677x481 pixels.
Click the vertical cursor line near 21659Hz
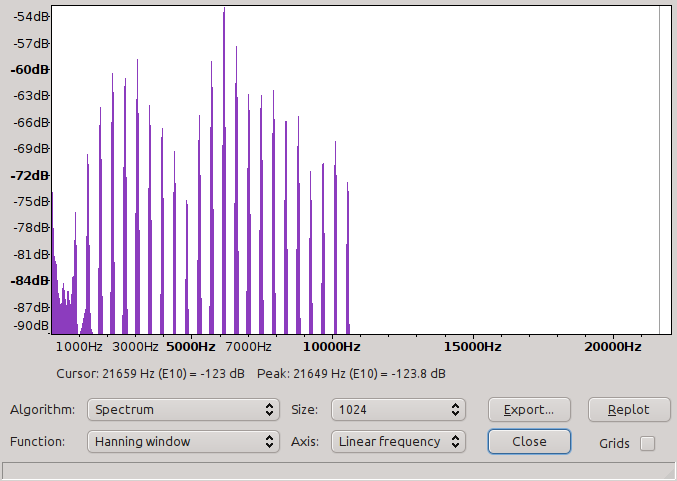pyautogui.click(x=659, y=170)
